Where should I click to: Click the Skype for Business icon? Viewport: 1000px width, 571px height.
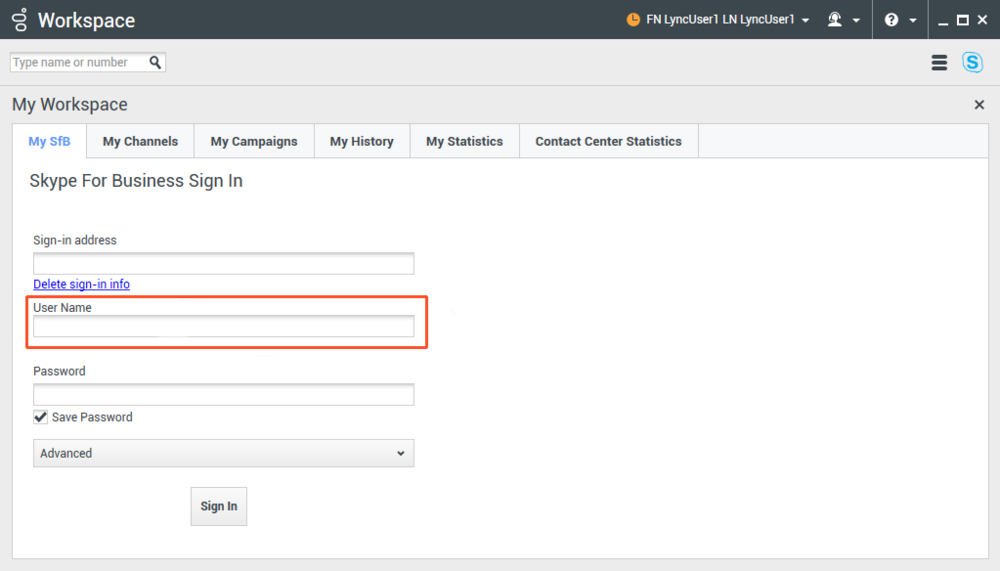972,63
